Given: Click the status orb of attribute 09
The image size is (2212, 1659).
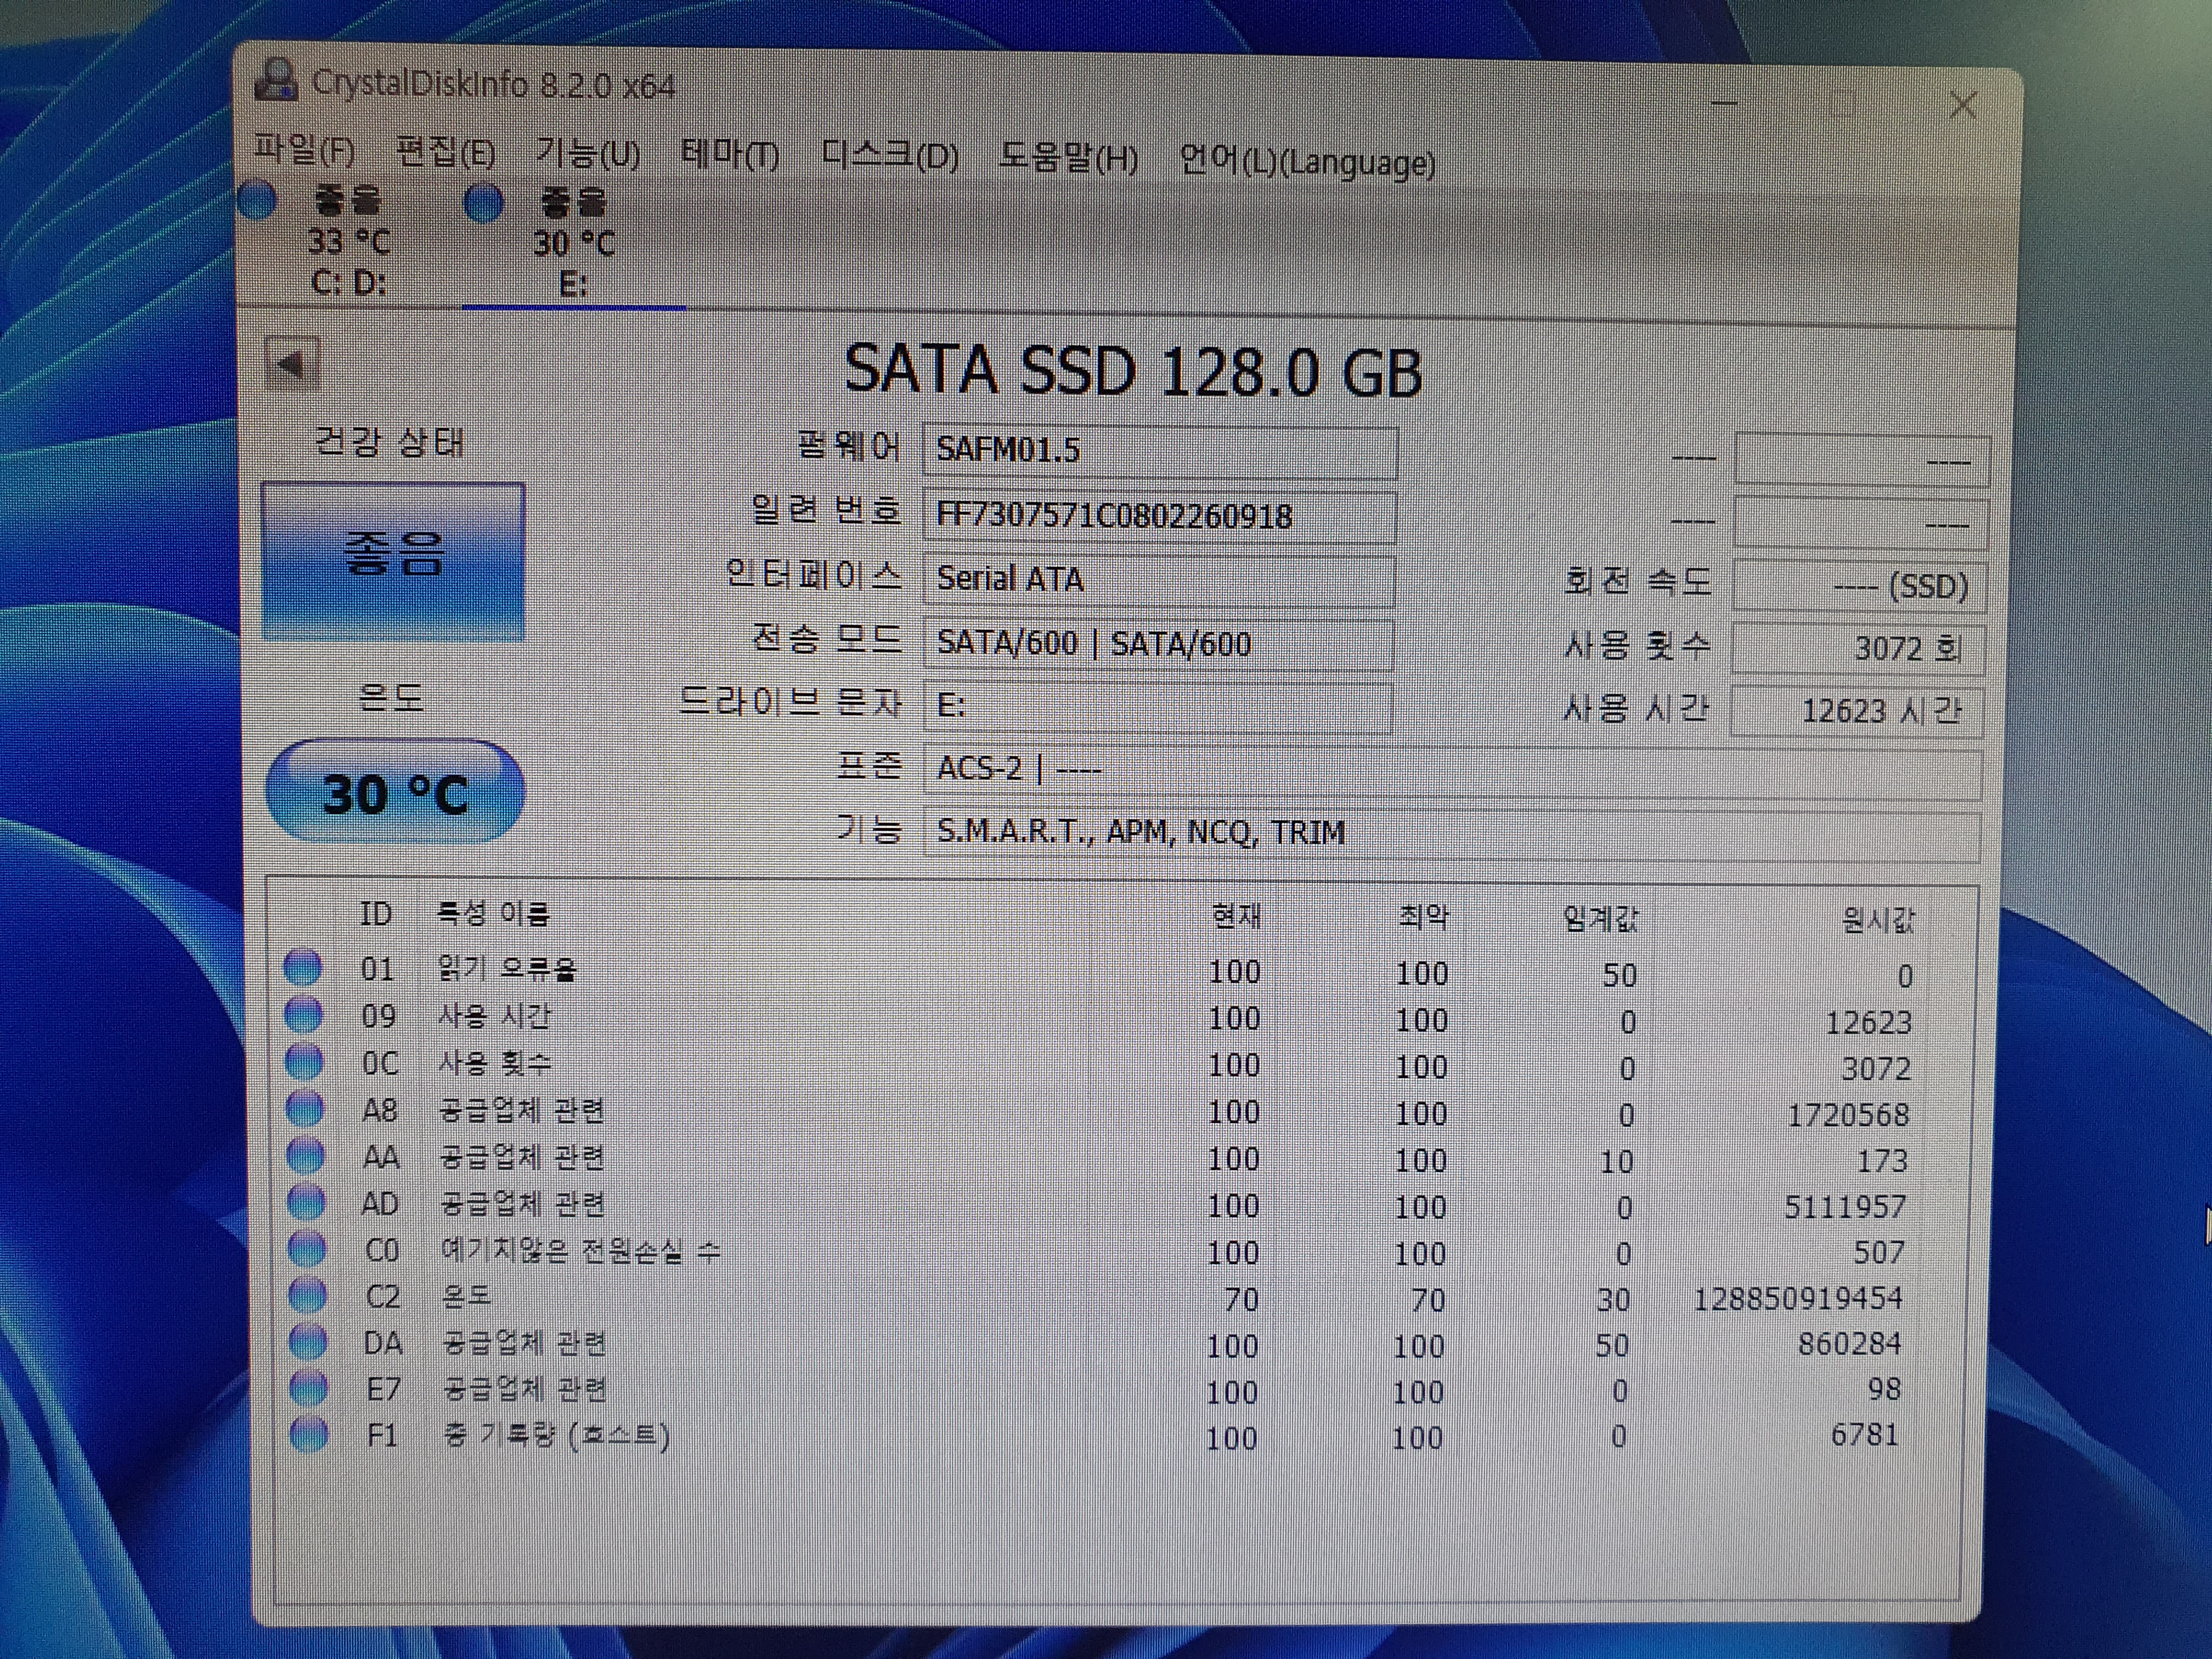Looking at the screenshot, I should [x=304, y=1014].
